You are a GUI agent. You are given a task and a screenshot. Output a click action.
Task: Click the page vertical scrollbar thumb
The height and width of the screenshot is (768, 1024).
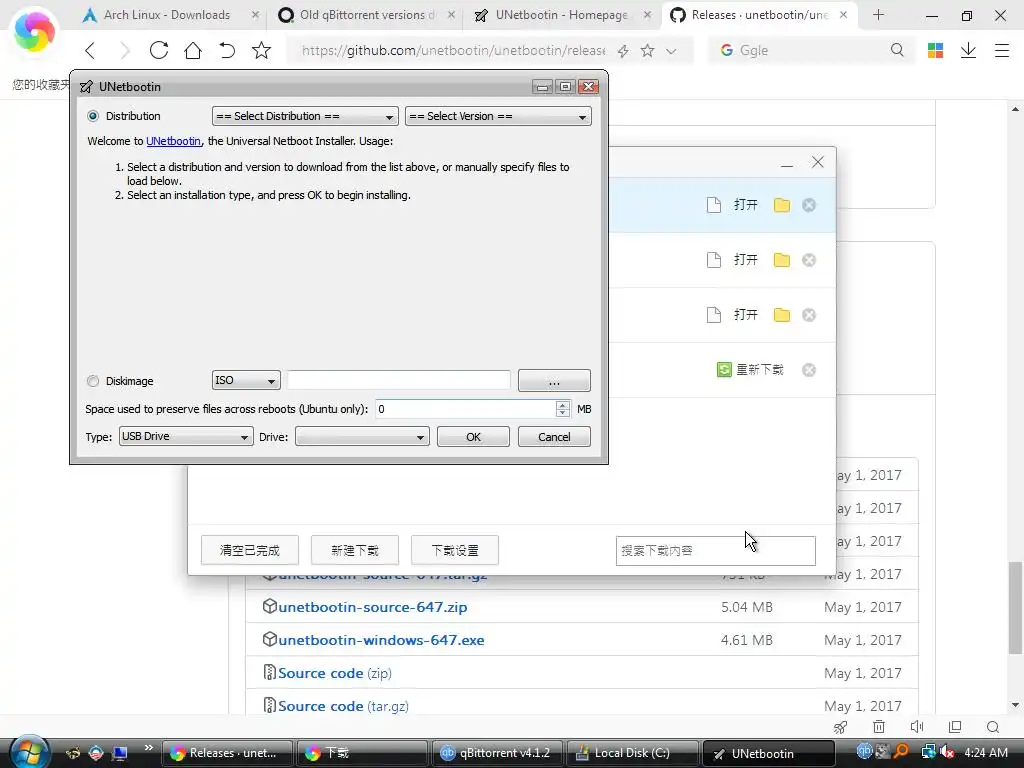pyautogui.click(x=1015, y=607)
